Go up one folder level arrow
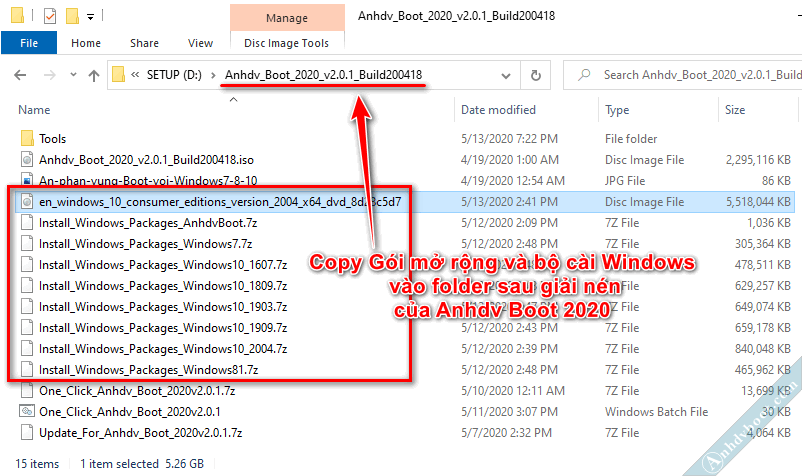Viewport: 802px width, 476px height. pos(94,76)
